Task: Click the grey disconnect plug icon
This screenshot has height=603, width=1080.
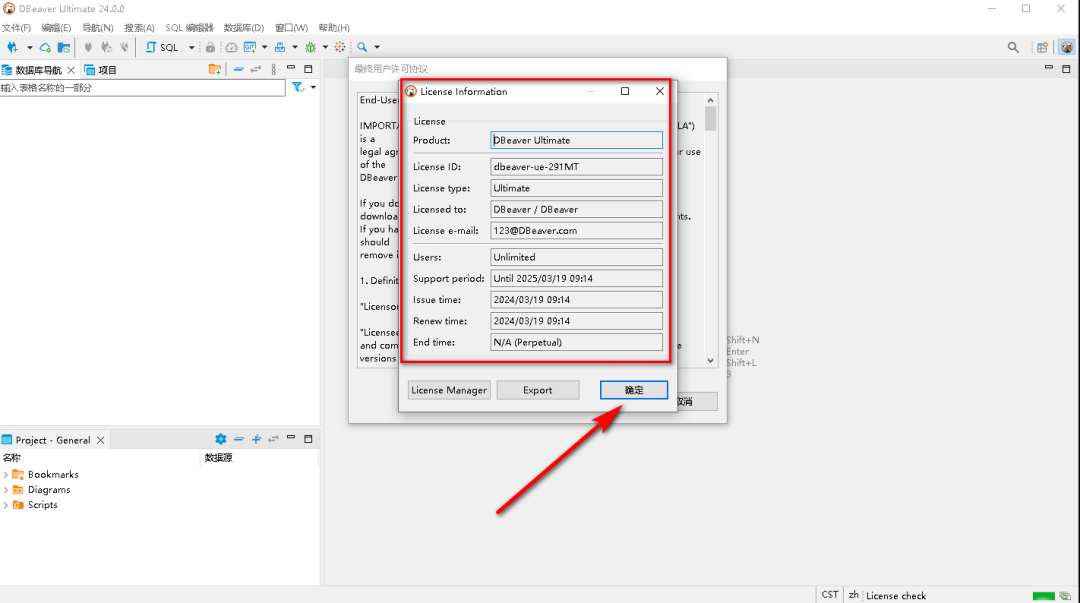Action: tap(124, 48)
